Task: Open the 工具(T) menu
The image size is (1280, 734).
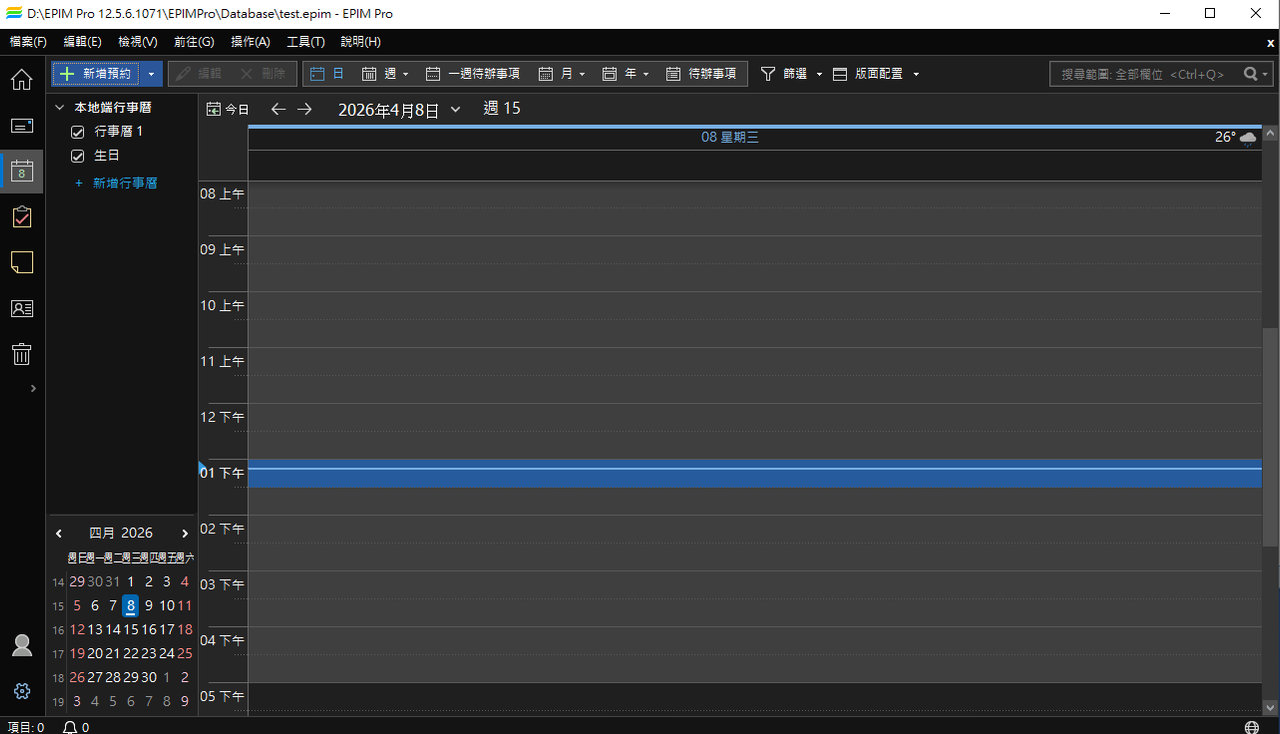Action: click(x=305, y=42)
